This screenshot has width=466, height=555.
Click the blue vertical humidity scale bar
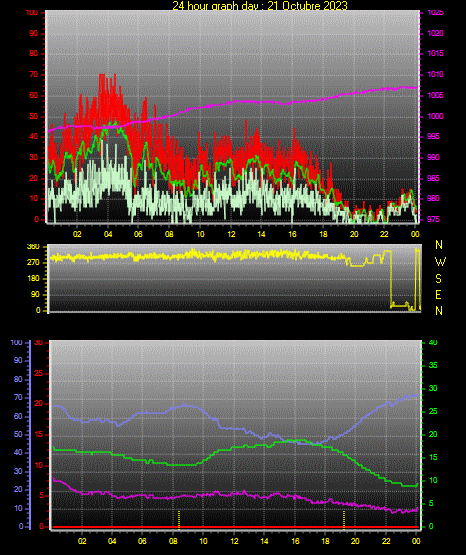(x=30, y=435)
